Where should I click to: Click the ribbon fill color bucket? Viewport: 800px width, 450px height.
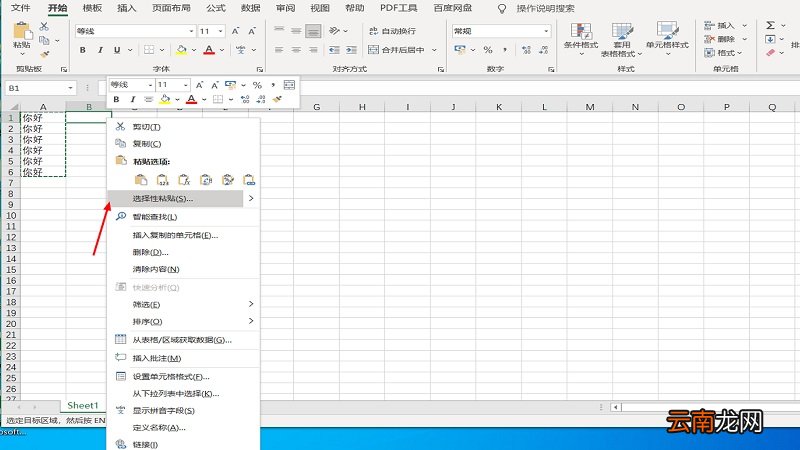click(181, 49)
